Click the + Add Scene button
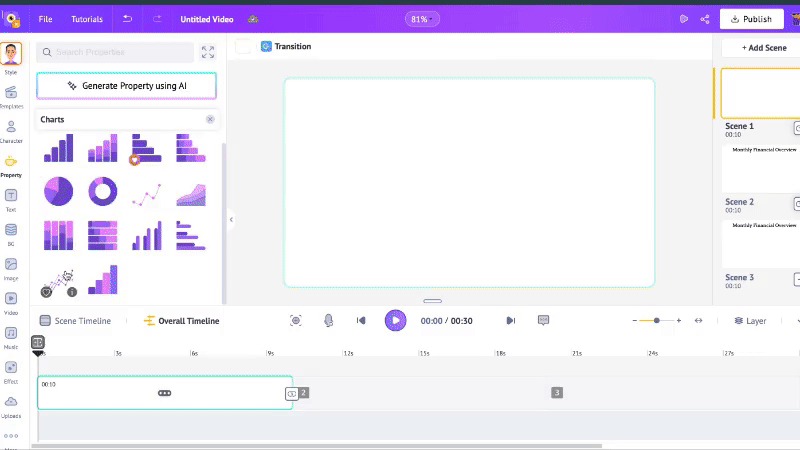Image resolution: width=800 pixels, height=450 pixels. pyautogui.click(x=764, y=48)
